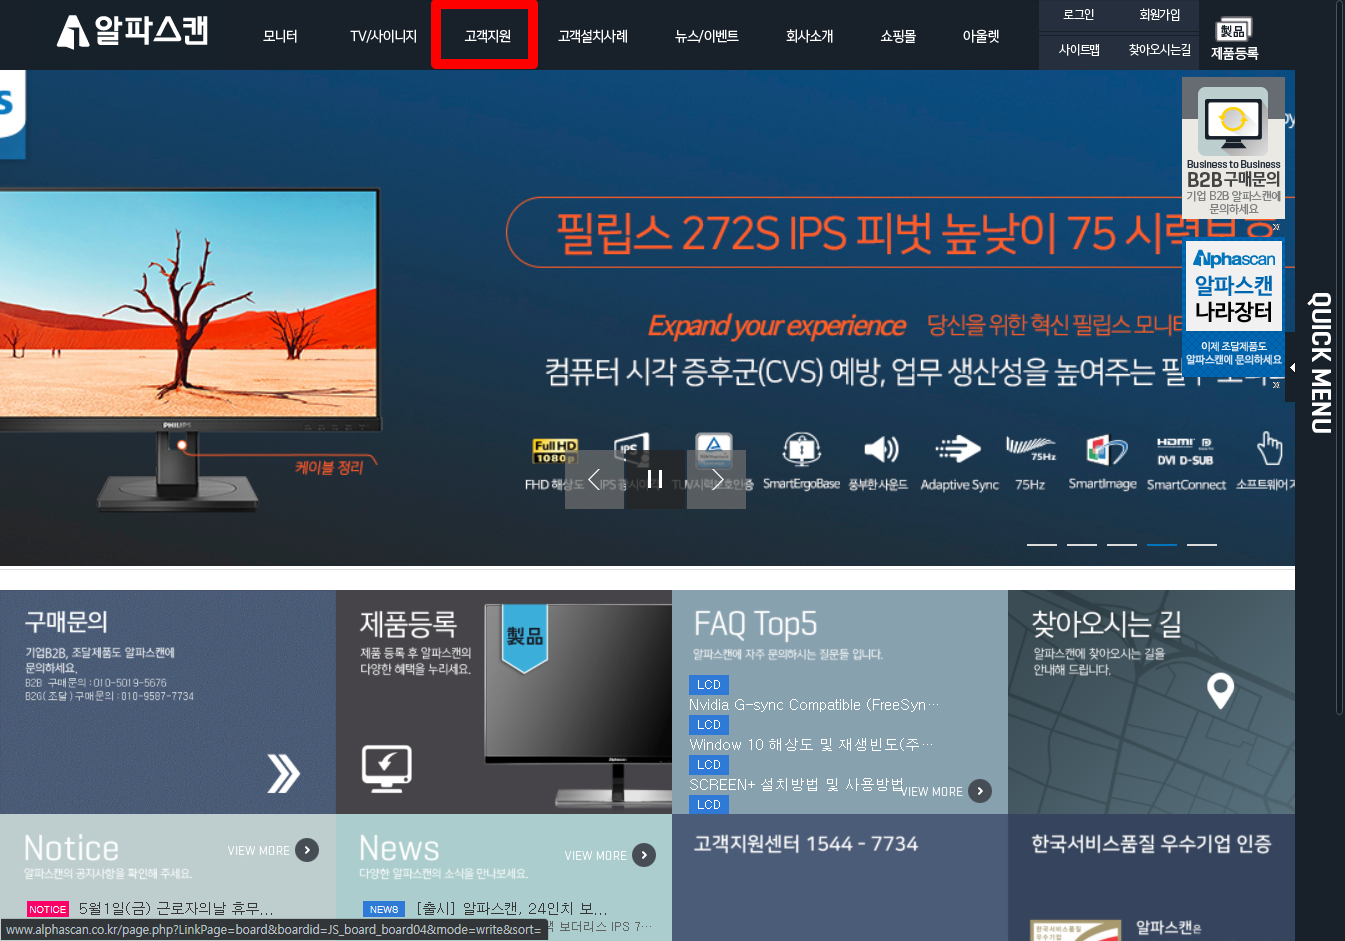The height and width of the screenshot is (941, 1345).
Task: Open the 구매문의 tile heading
Action: point(66,622)
